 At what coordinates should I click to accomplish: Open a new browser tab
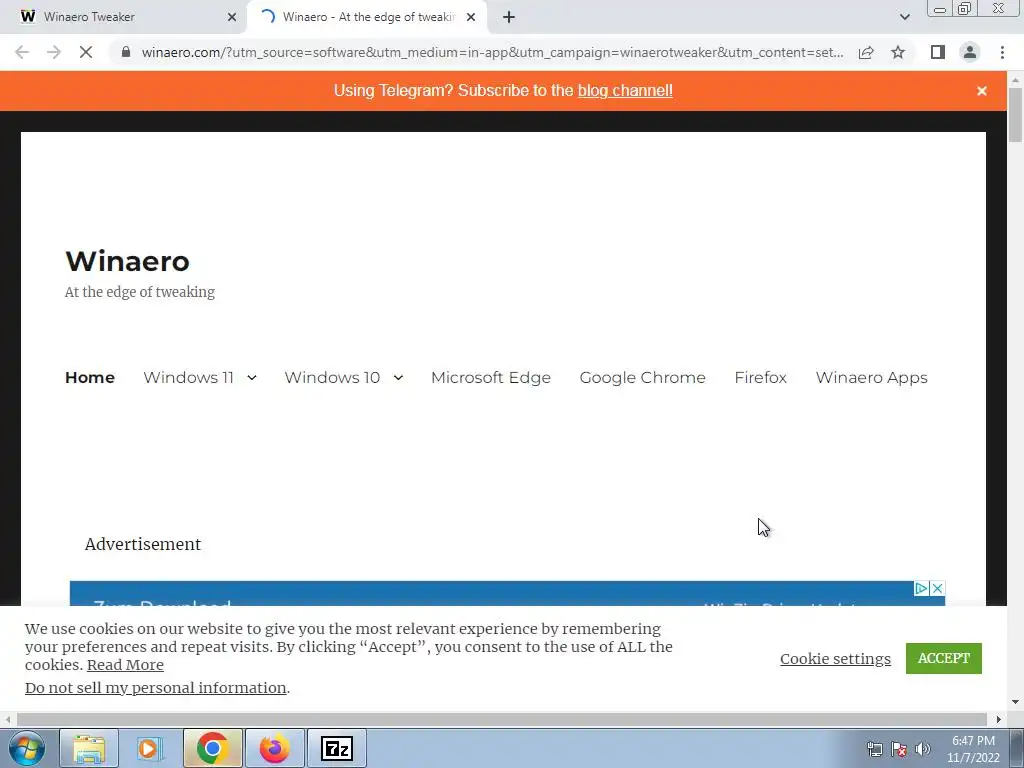click(x=509, y=17)
